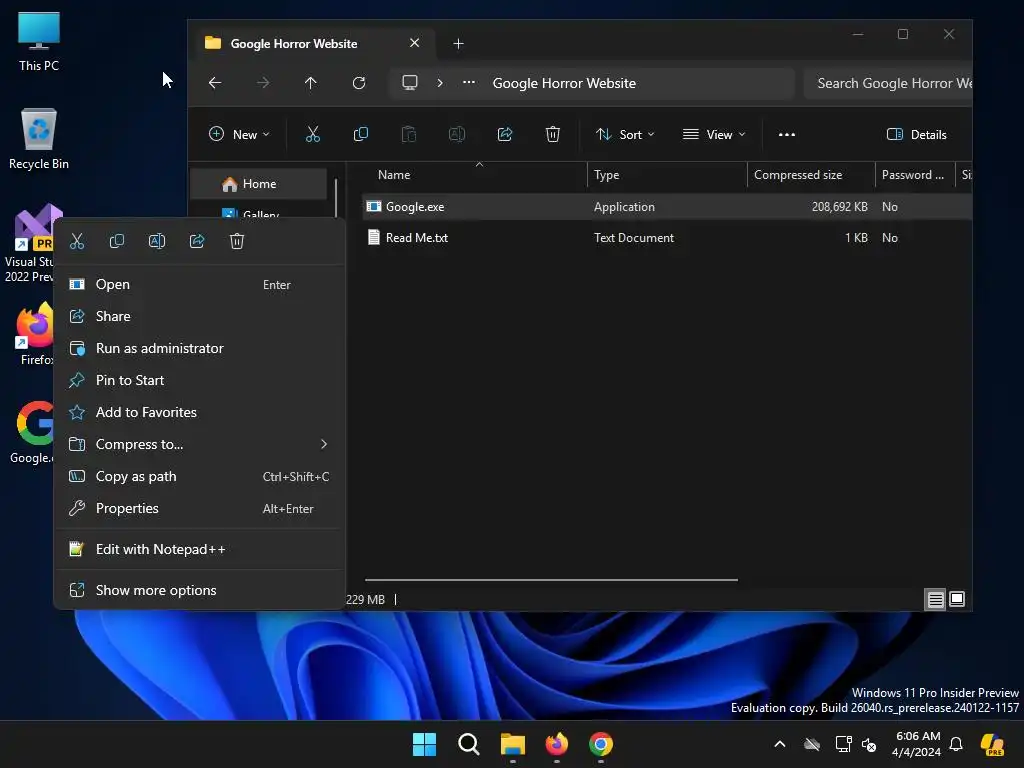Image resolution: width=1024 pixels, height=768 pixels.
Task: Choose Pin to Start
Action: pyautogui.click(x=199, y=380)
